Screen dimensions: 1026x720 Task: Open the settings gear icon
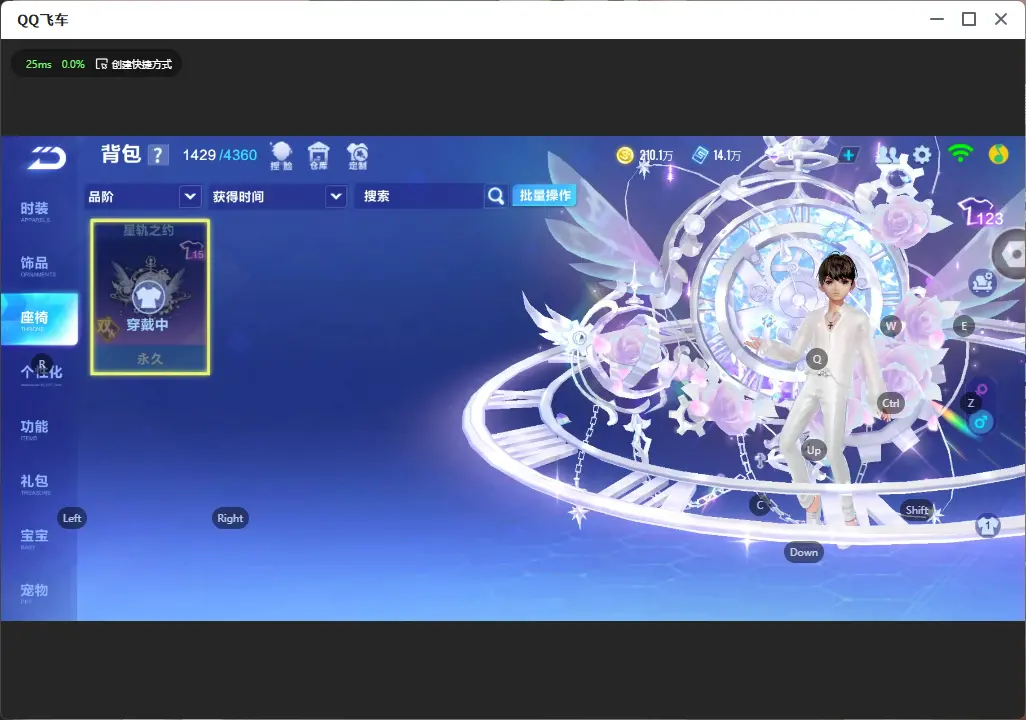click(x=922, y=154)
